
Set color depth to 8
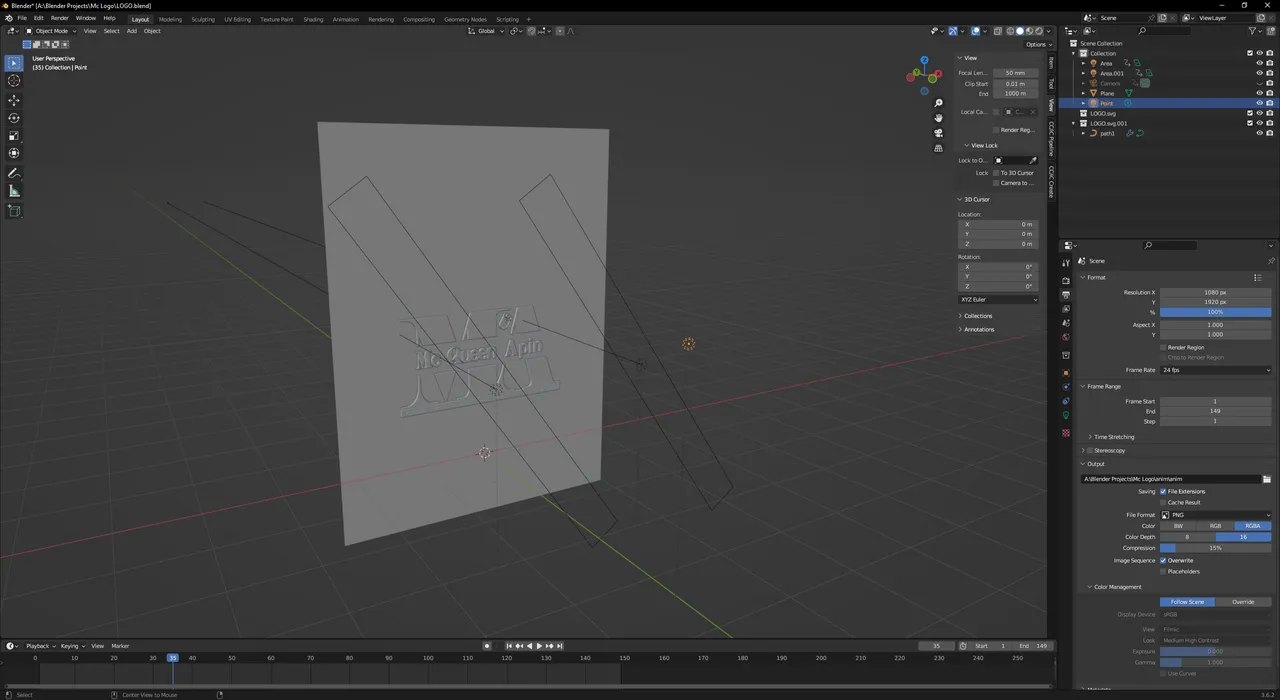point(1188,537)
